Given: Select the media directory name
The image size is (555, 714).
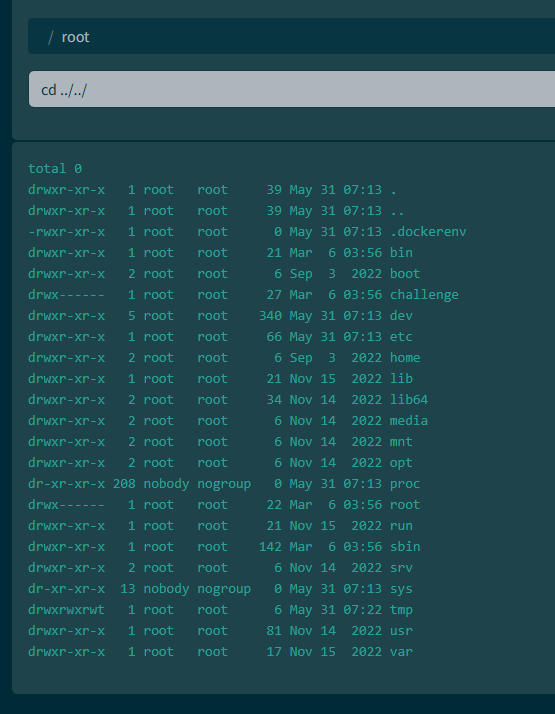Looking at the screenshot, I should pyautogui.click(x=409, y=421).
